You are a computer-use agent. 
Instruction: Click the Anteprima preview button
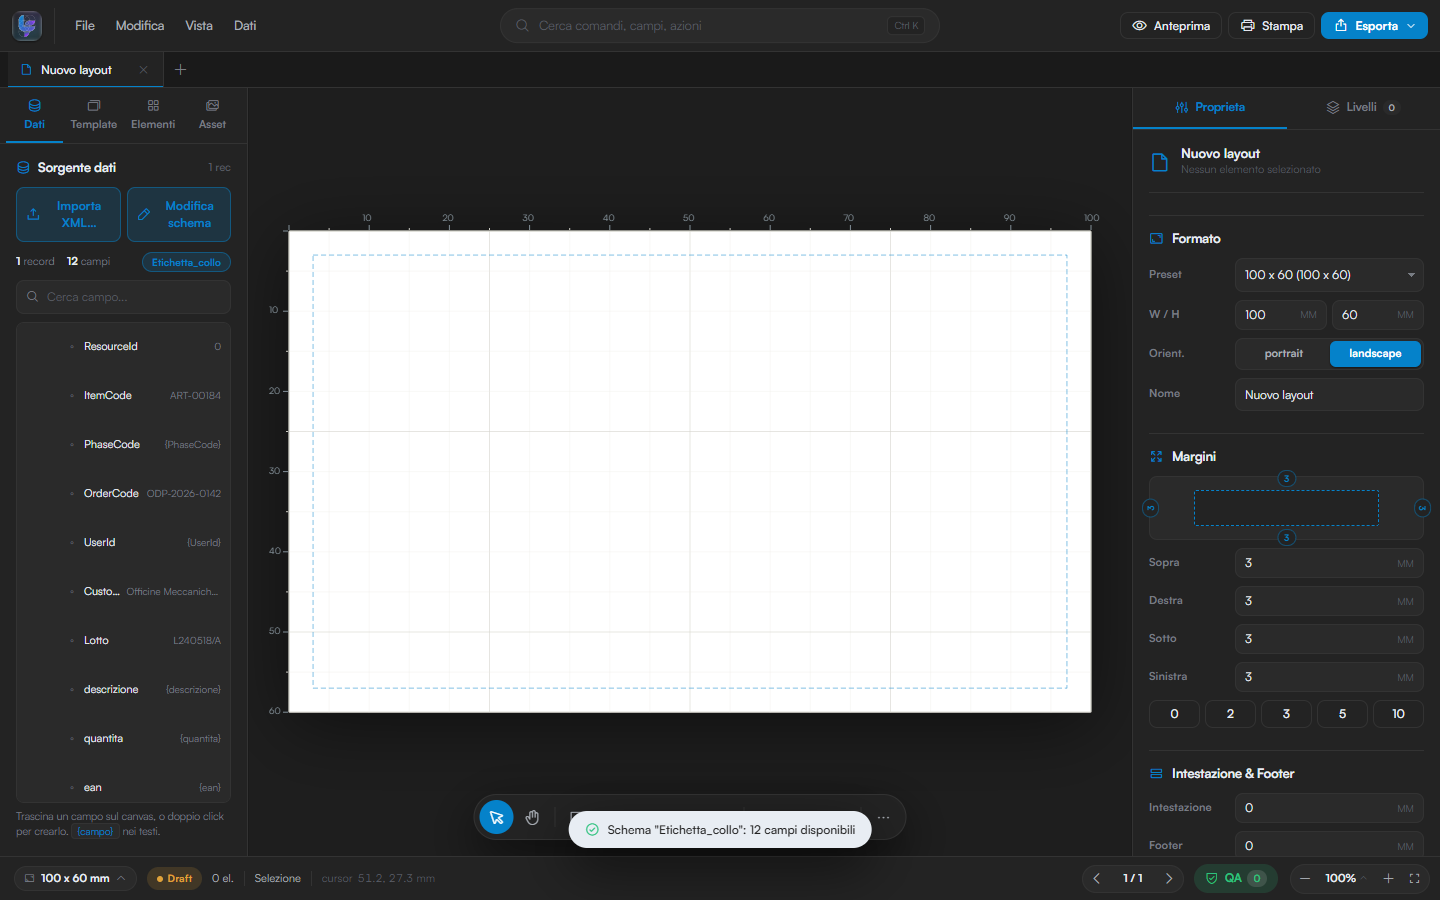click(1170, 26)
